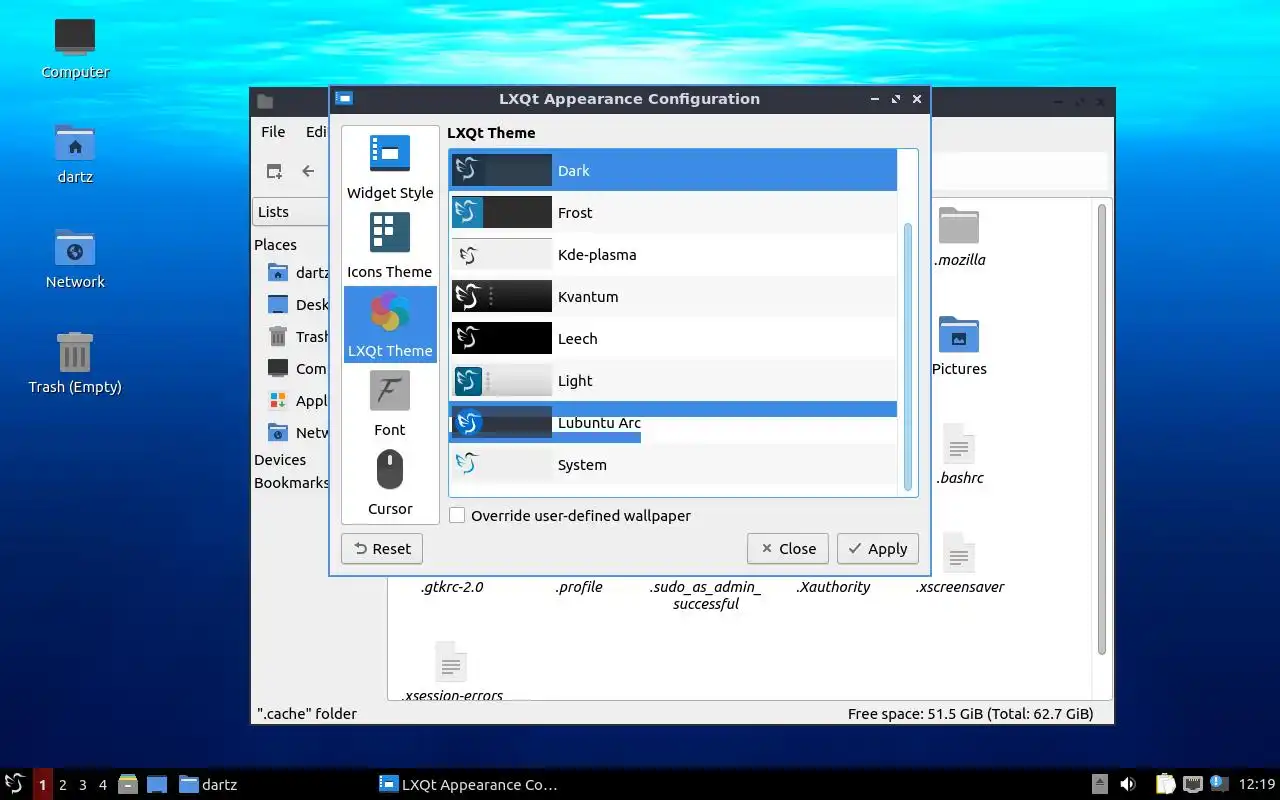Launch file manager from the taskbar quicklaunch
Screen dimensions: 1280x800
[128, 784]
